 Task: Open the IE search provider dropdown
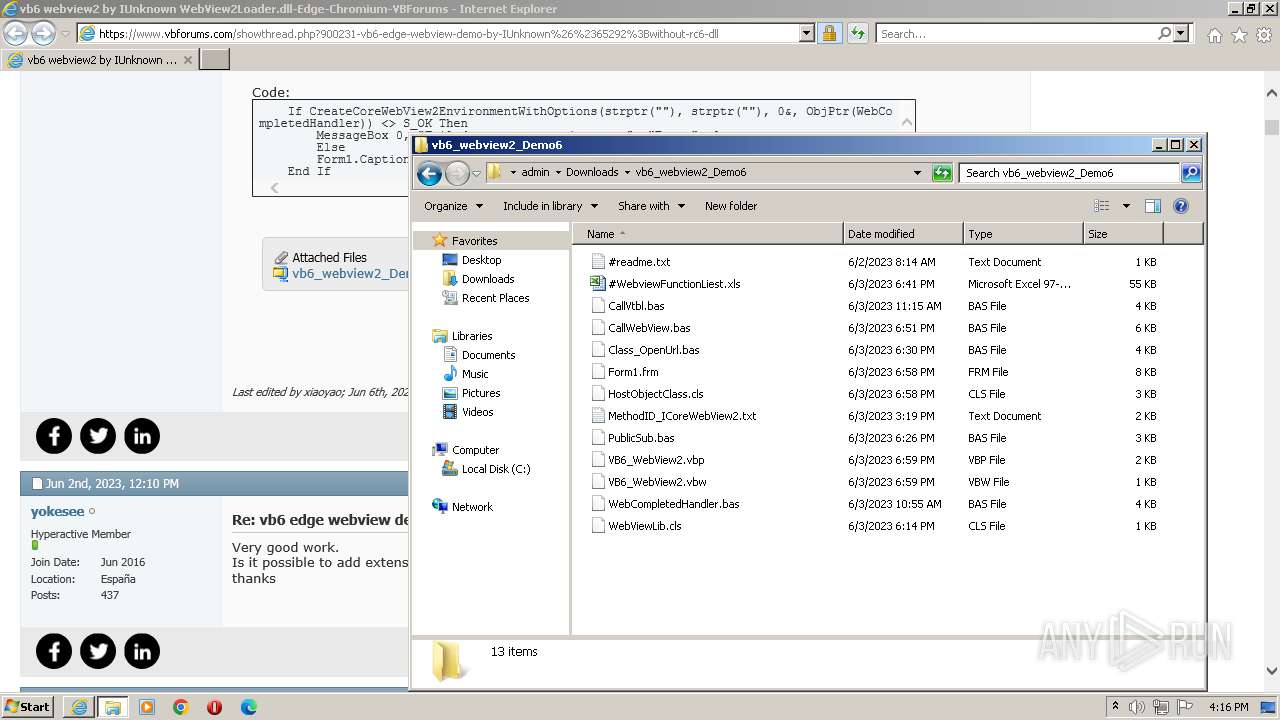tap(1182, 33)
